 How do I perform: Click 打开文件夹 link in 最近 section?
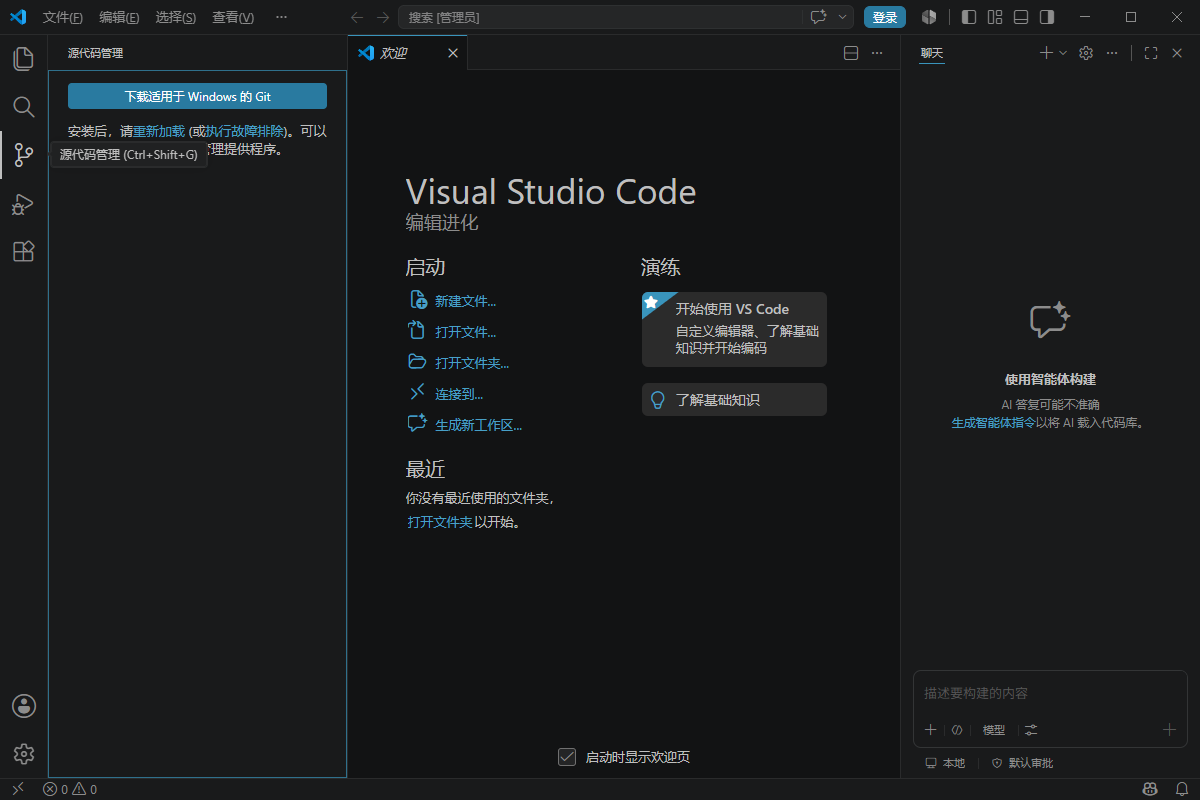click(x=440, y=522)
